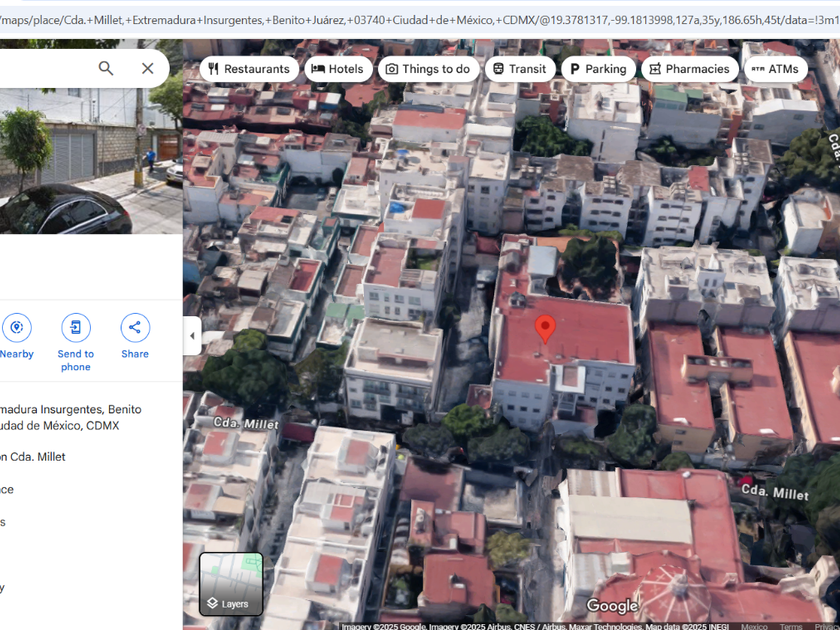
Task: Click the red location pin marker
Action: click(x=545, y=328)
